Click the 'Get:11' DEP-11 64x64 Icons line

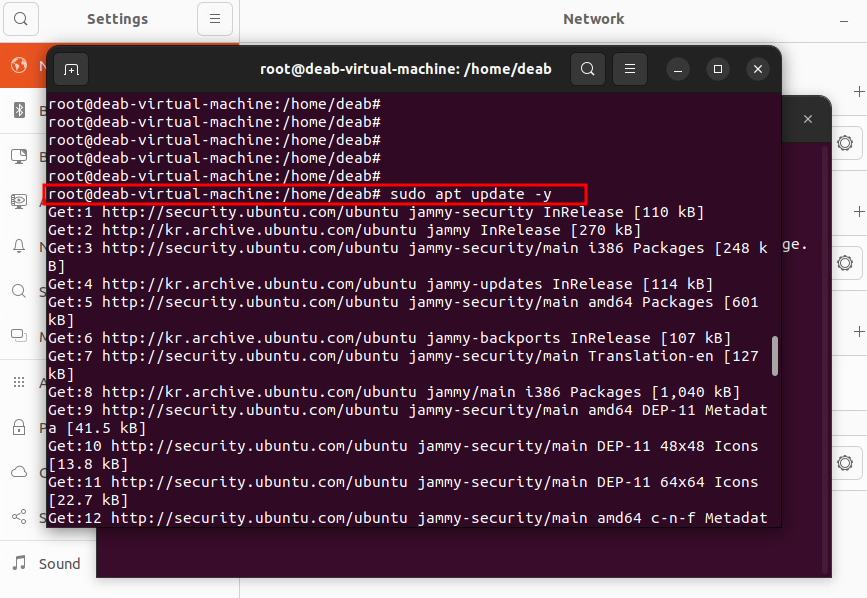(403, 491)
